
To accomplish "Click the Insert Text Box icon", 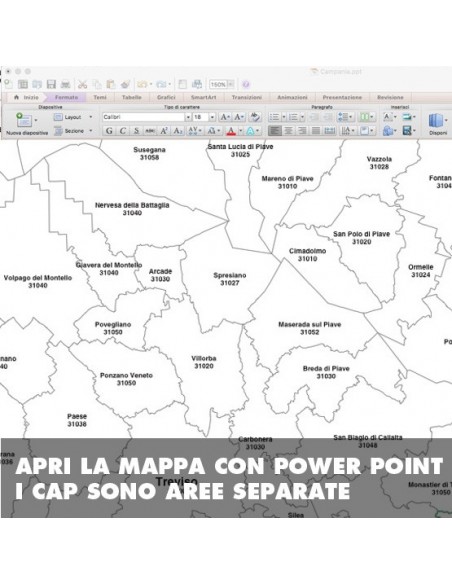I will (x=388, y=117).
